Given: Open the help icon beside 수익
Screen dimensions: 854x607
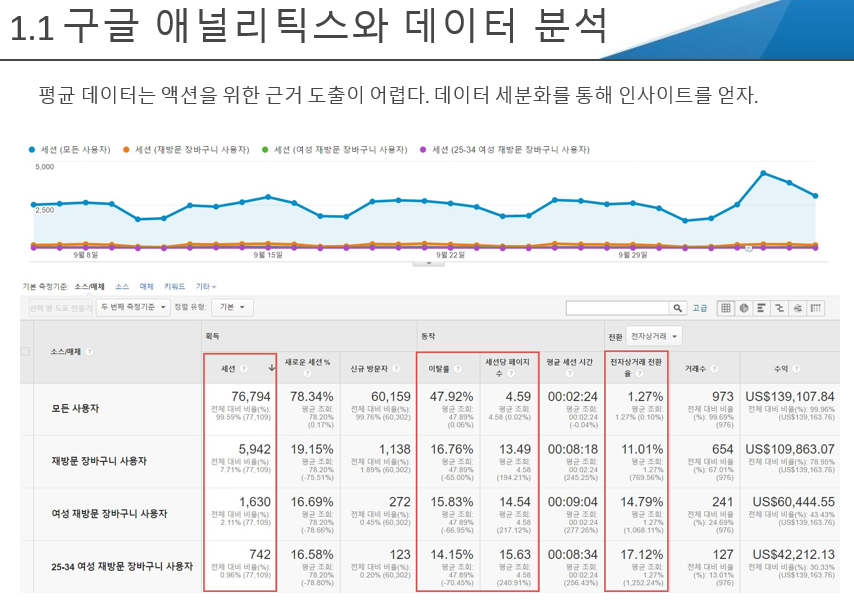Looking at the screenshot, I should [796, 369].
